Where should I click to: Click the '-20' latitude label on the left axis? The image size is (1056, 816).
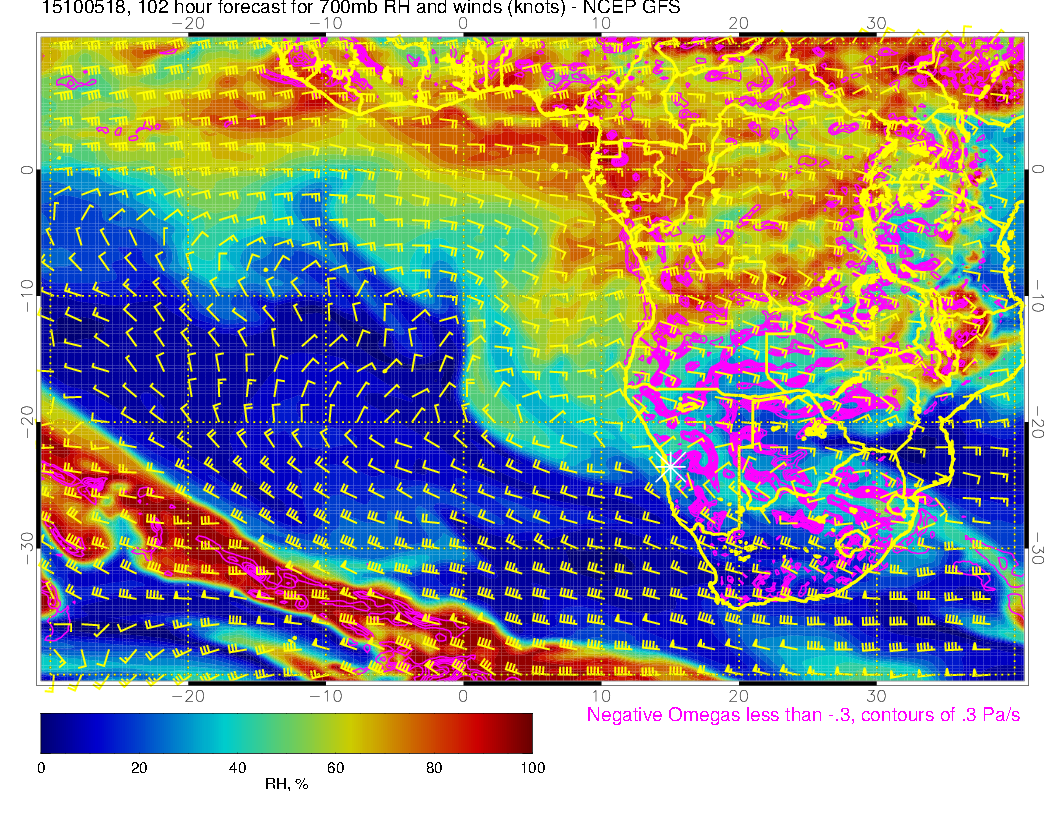[x=26, y=421]
